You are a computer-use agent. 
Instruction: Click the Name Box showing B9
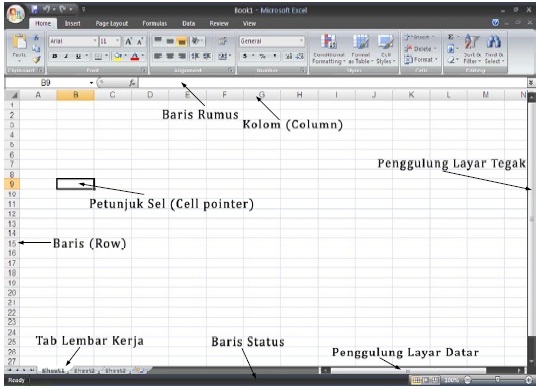click(x=49, y=83)
